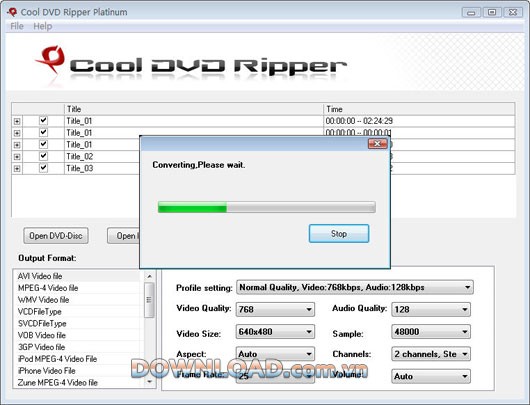Open the Frame Rate dropdown
Viewport: 530px width, 405px height.
click(x=275, y=376)
